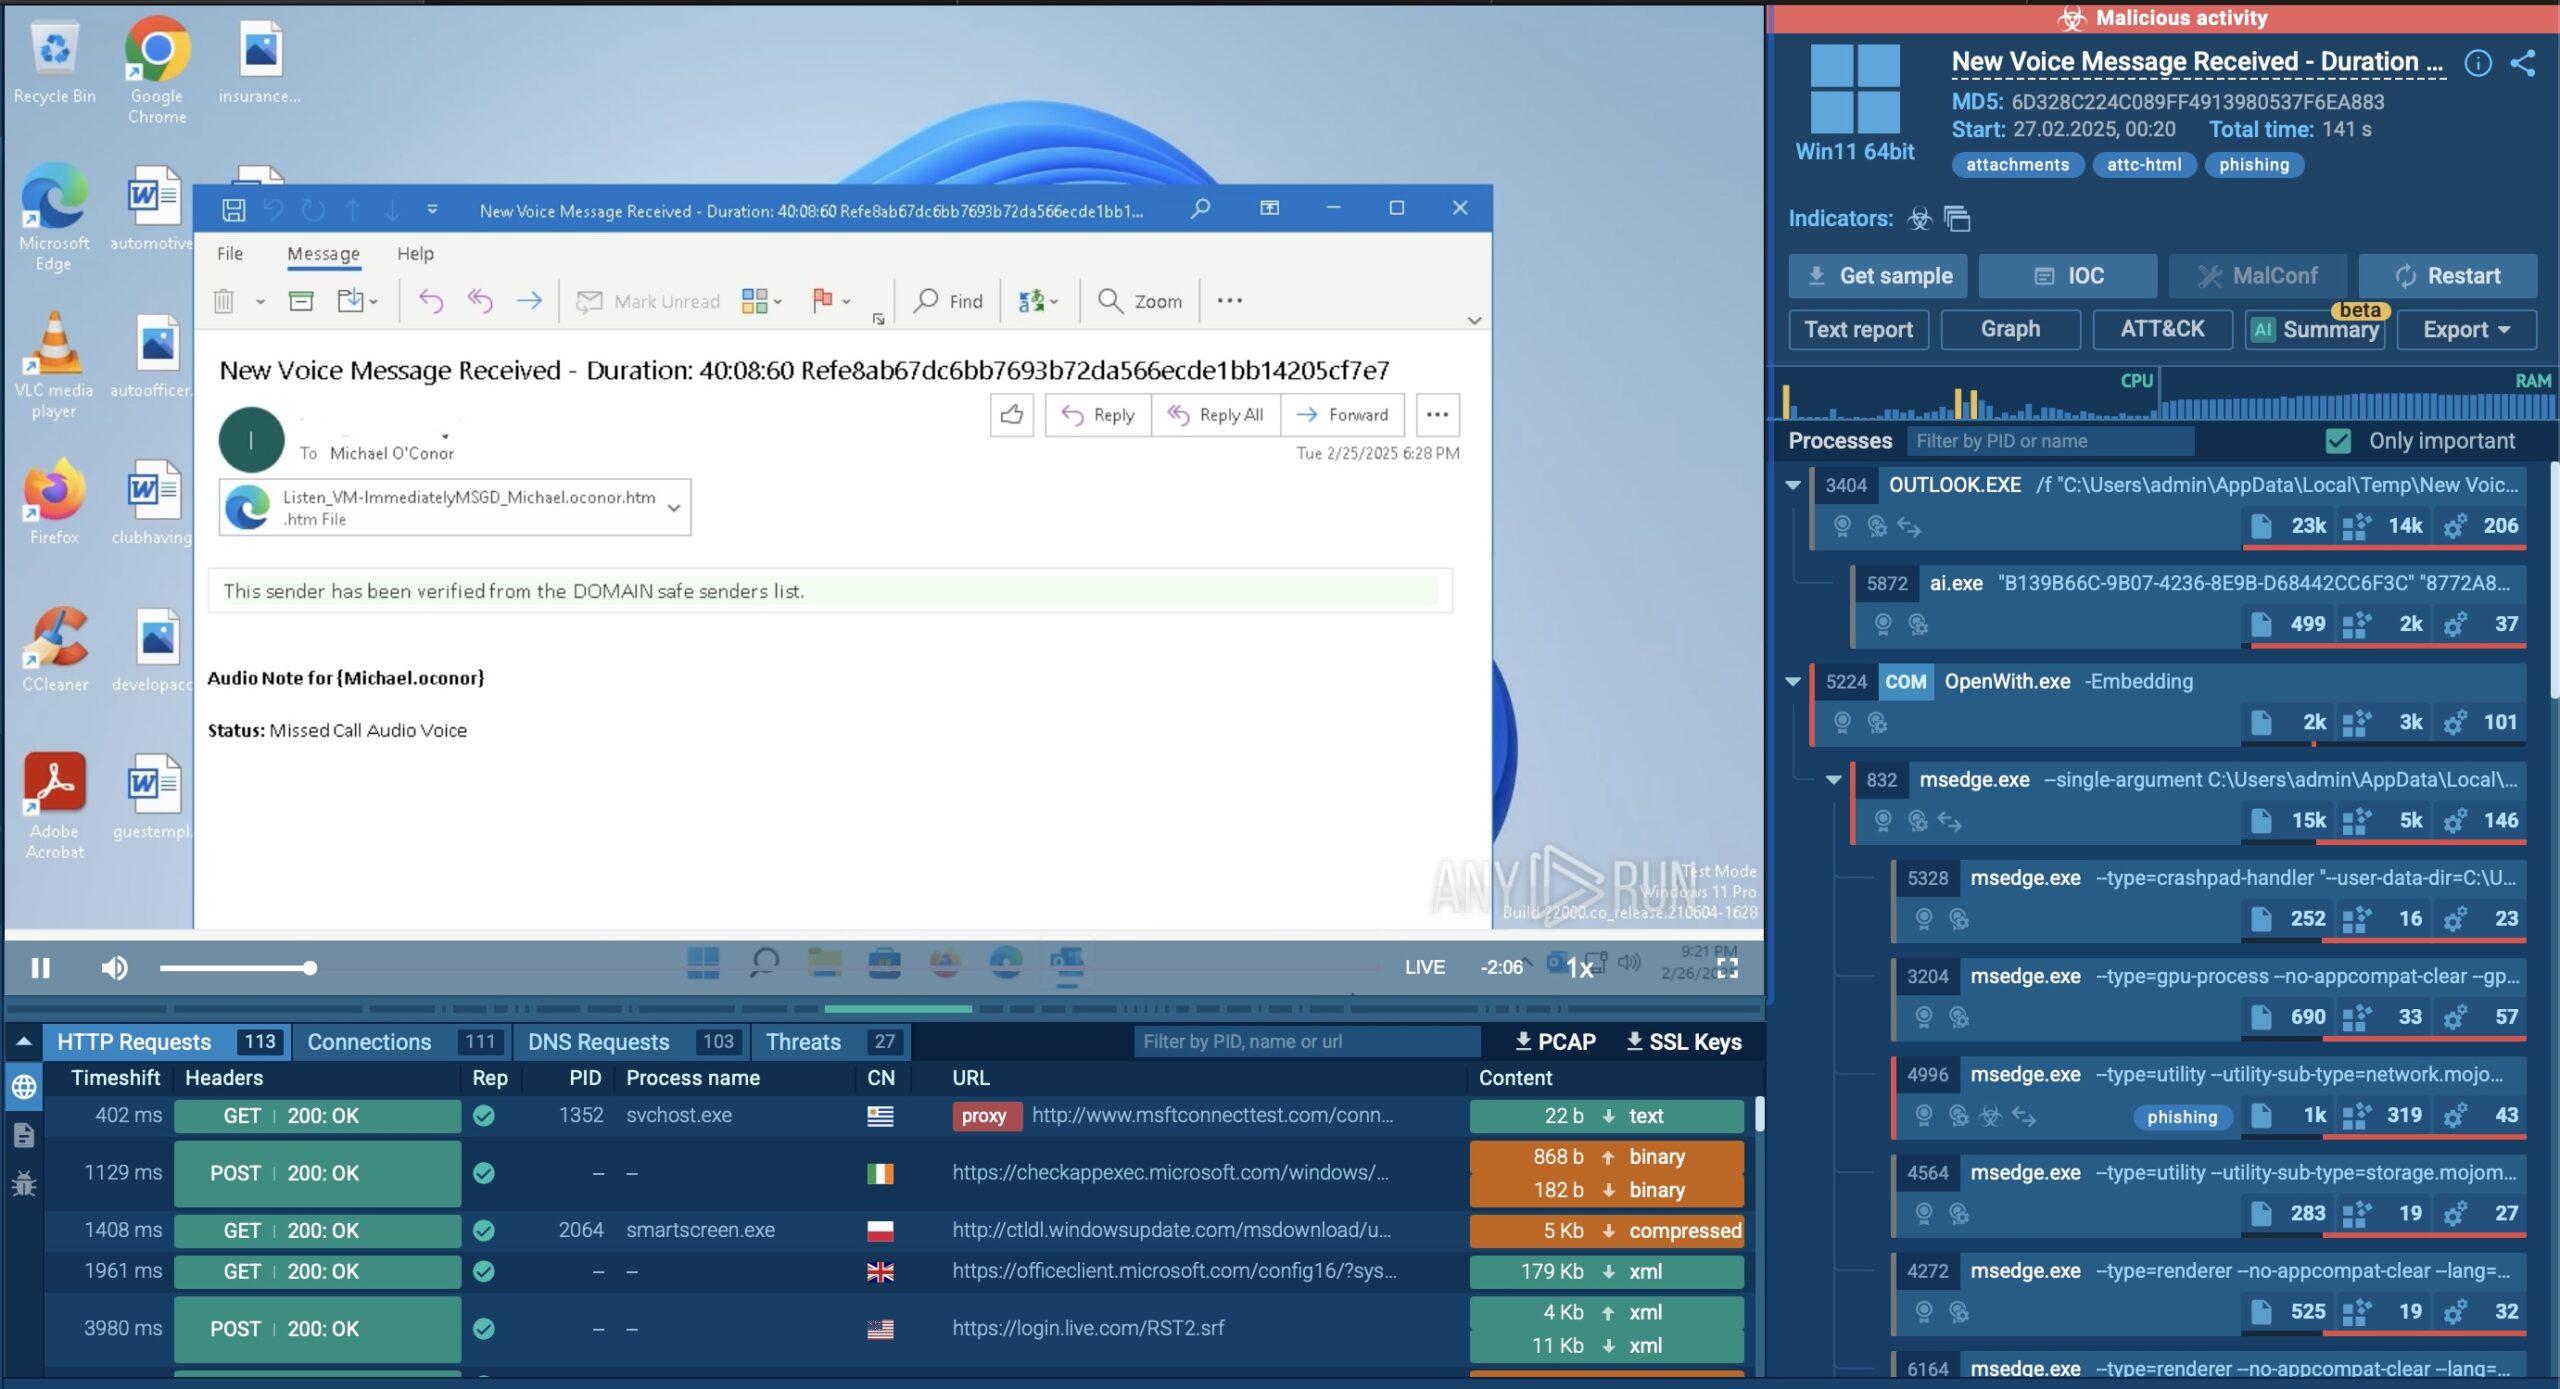Mute the video with the speaker icon
This screenshot has width=2560, height=1389.
(x=114, y=967)
